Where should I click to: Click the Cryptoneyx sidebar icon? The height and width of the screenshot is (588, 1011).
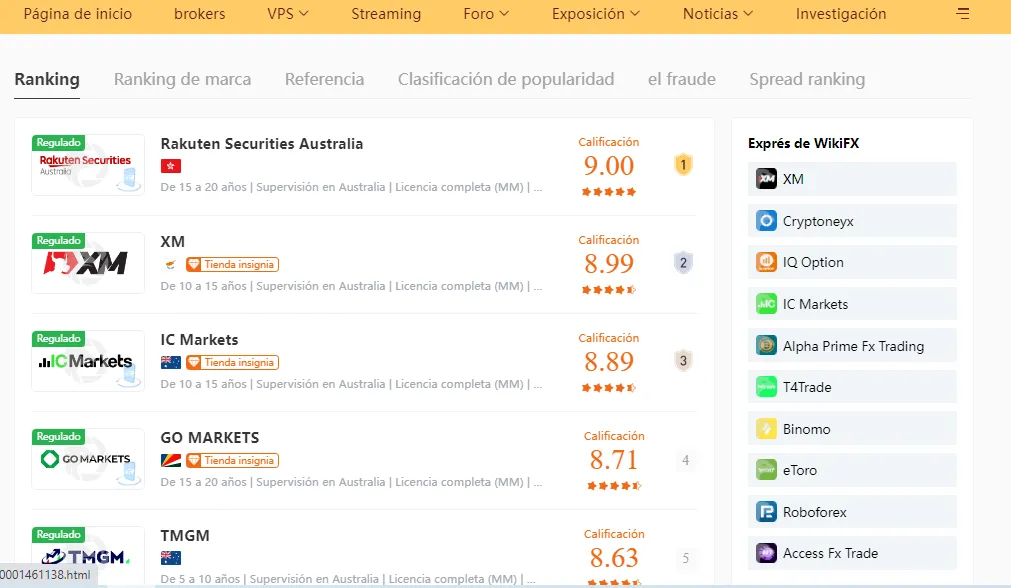(766, 220)
